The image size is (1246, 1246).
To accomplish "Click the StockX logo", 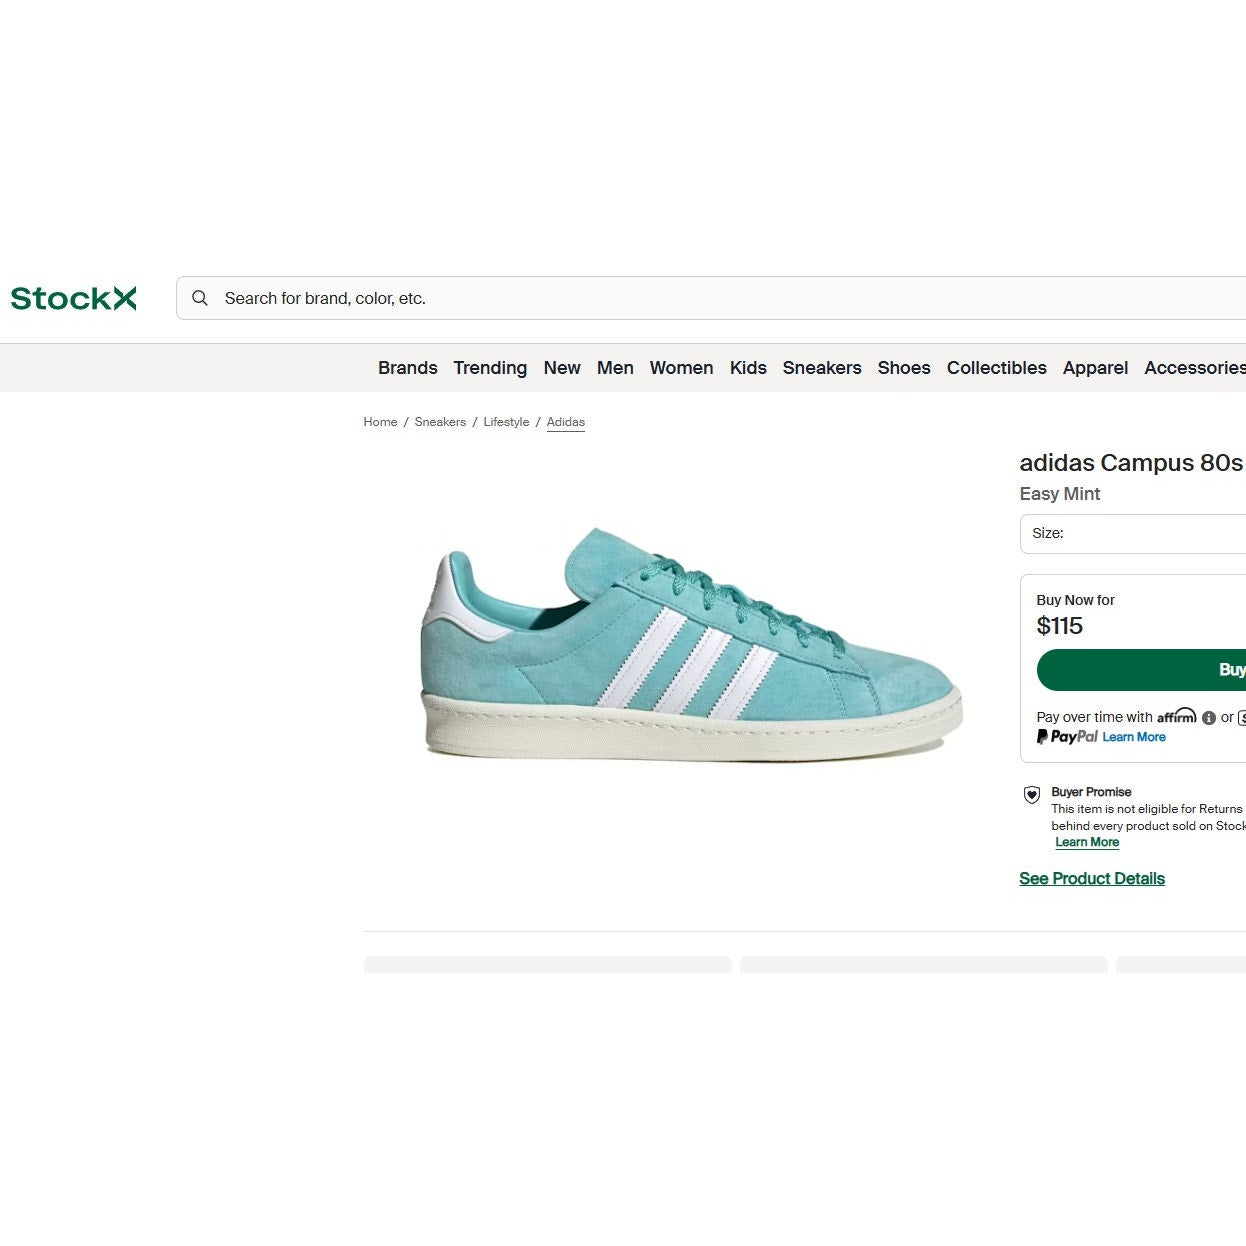I will [x=73, y=298].
